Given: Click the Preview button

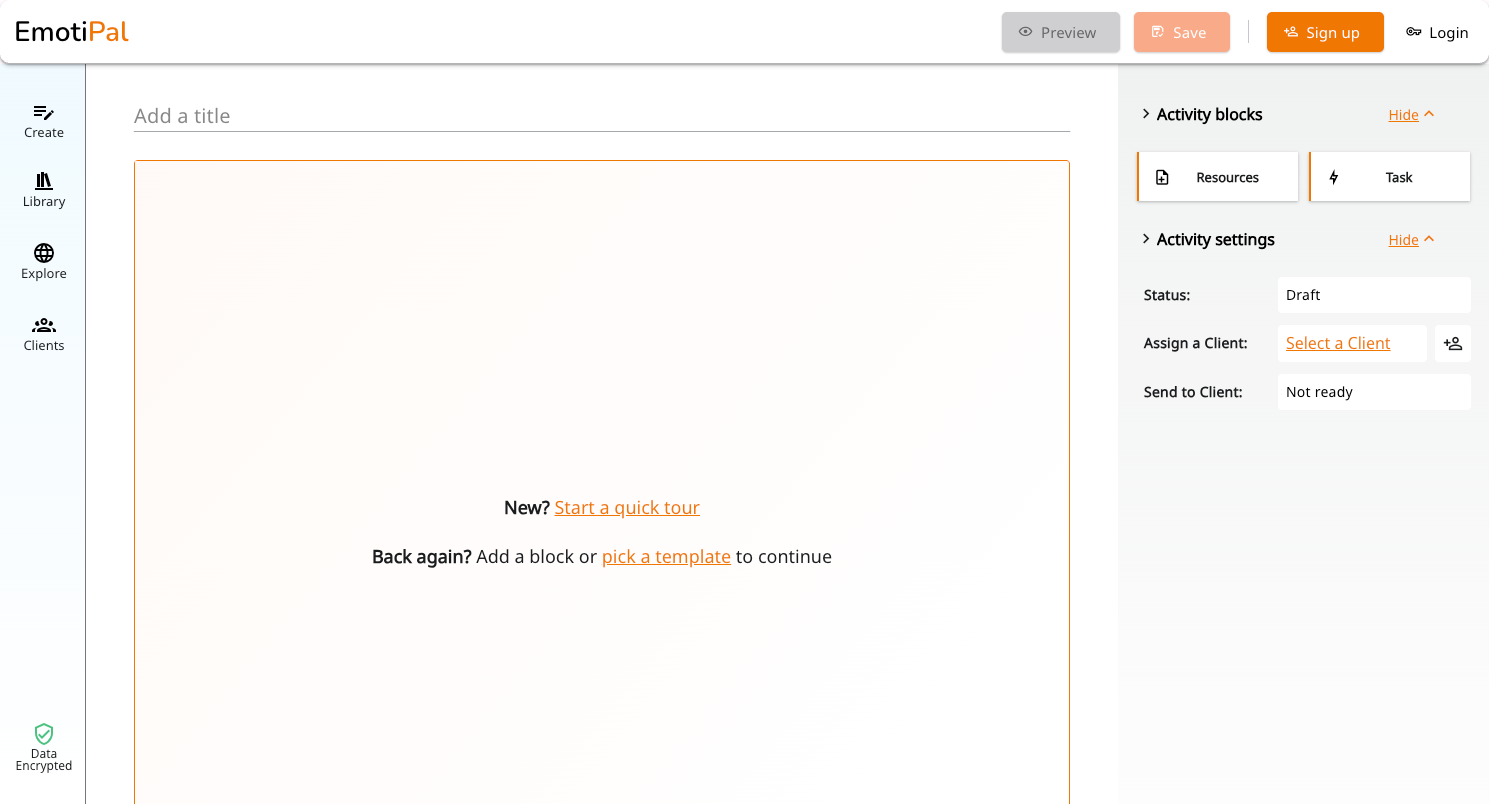Looking at the screenshot, I should click(1061, 32).
